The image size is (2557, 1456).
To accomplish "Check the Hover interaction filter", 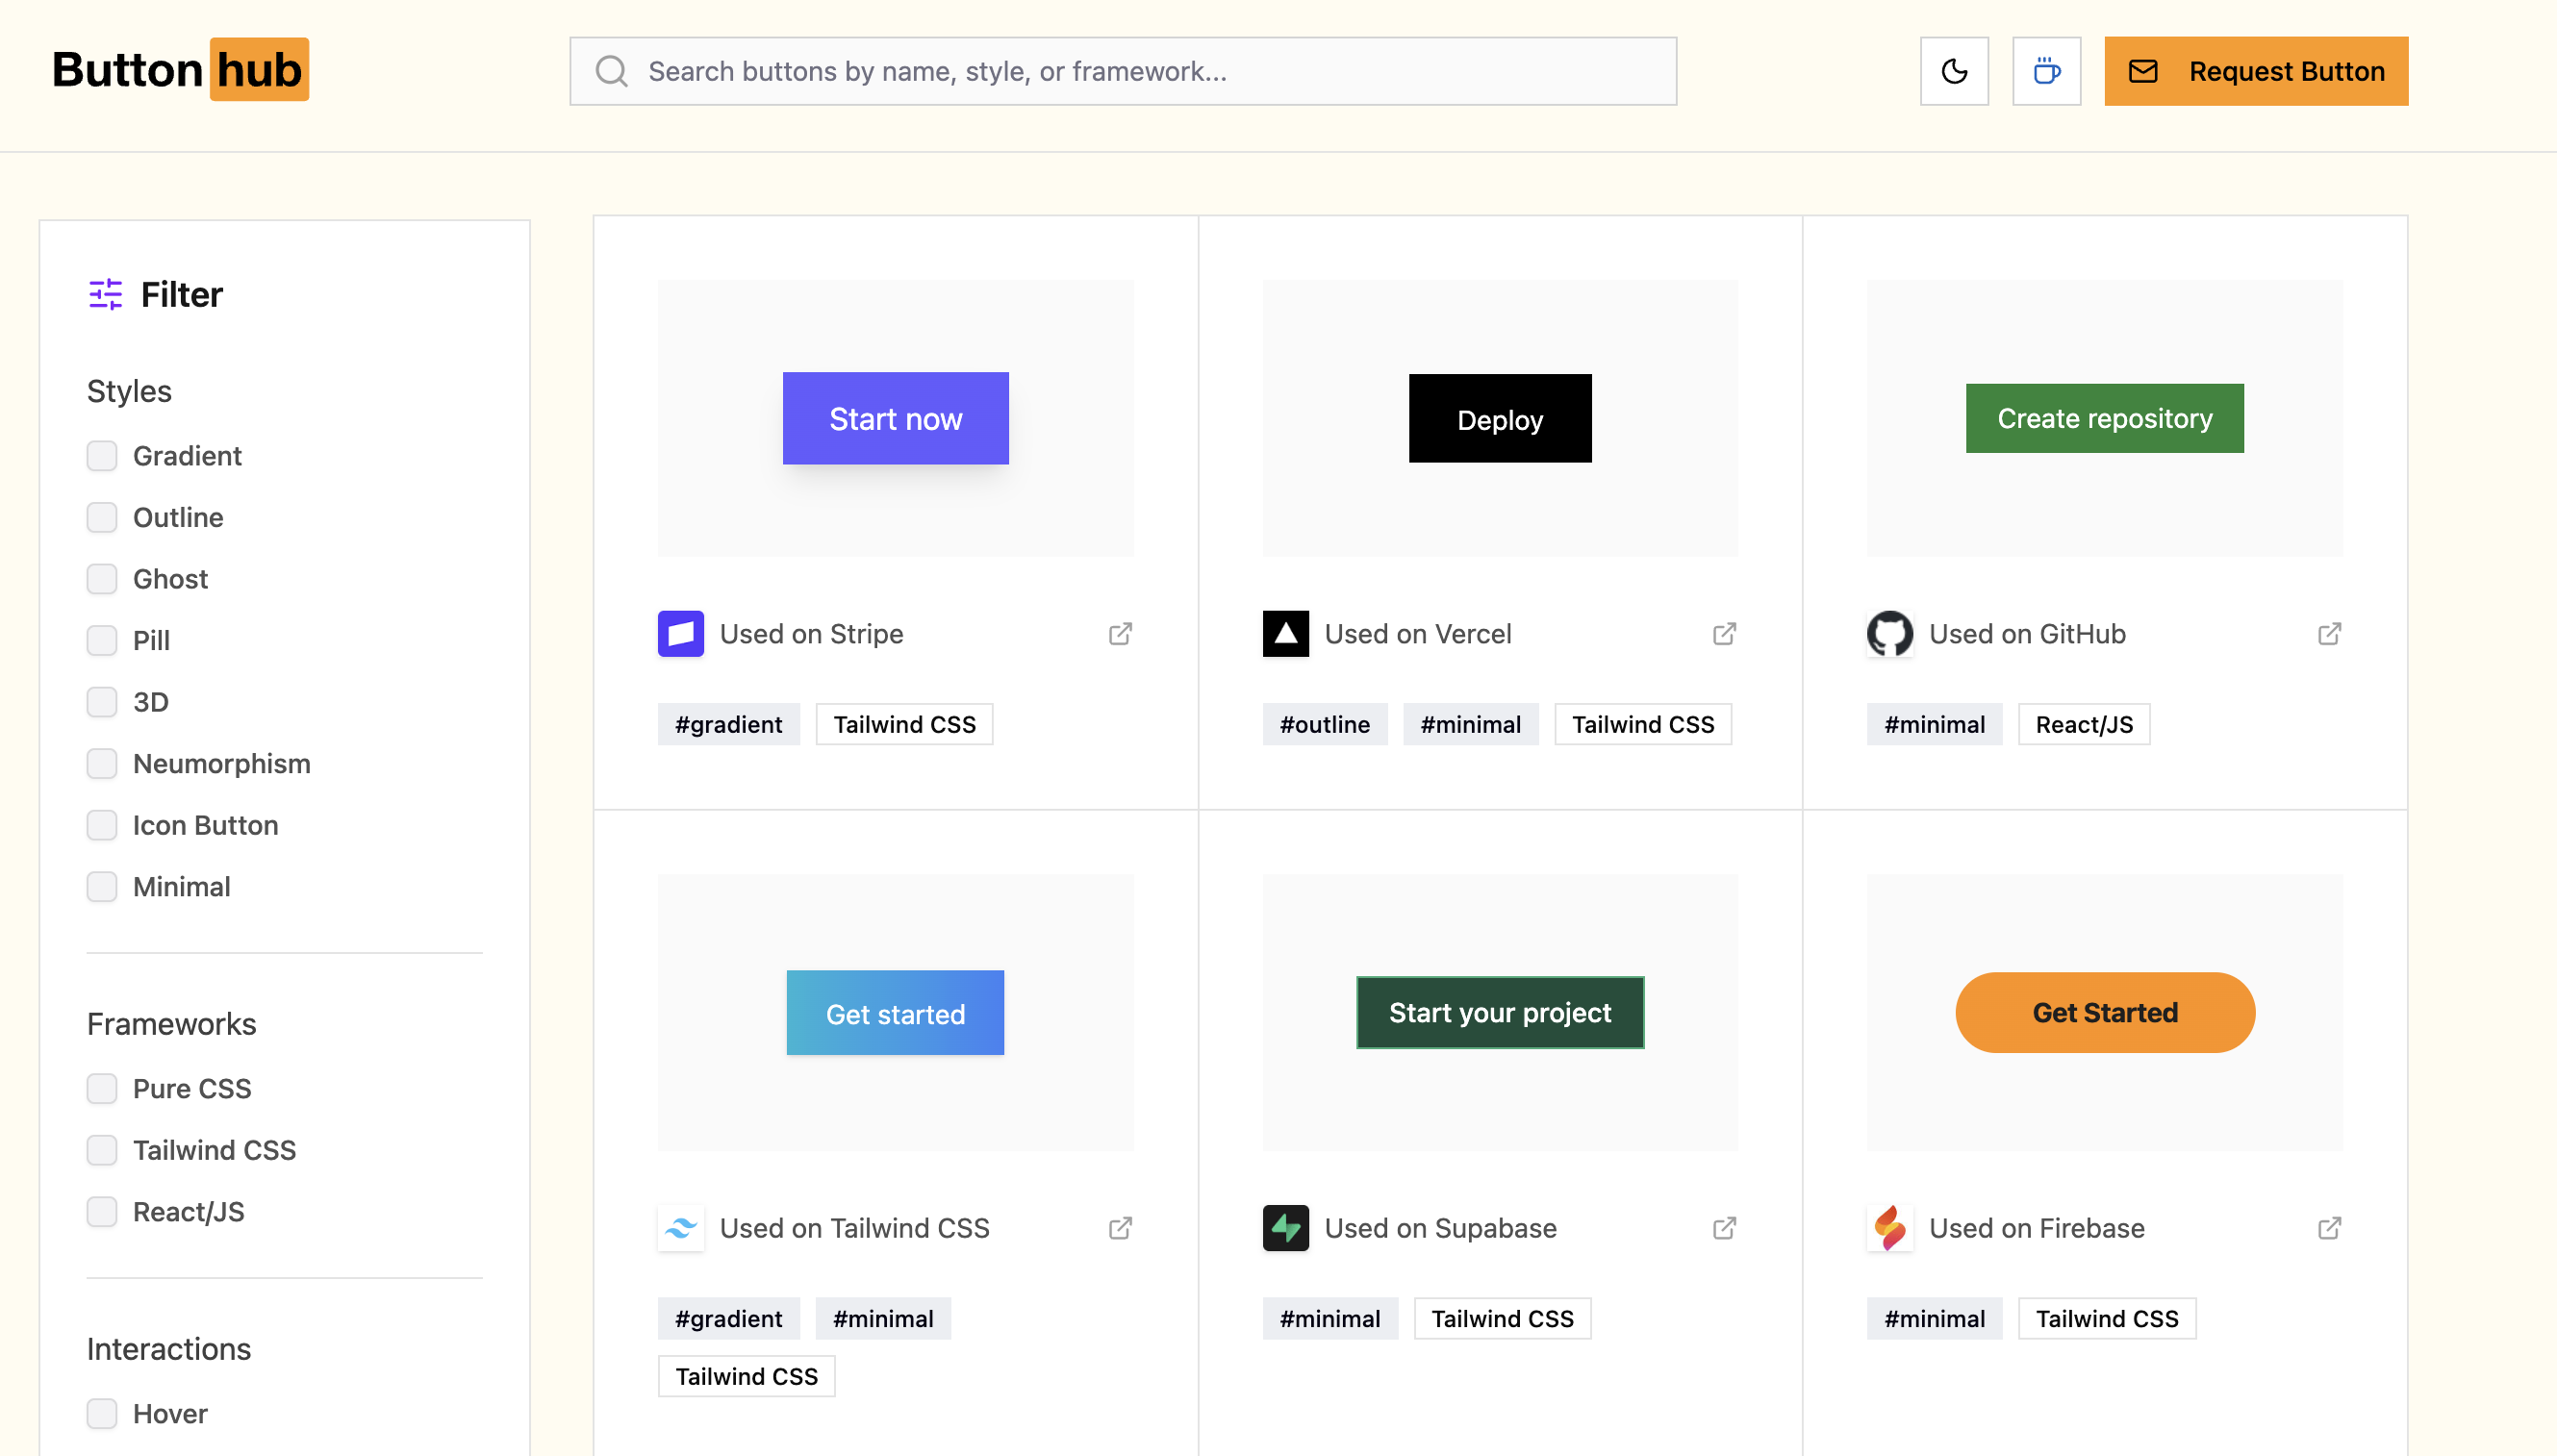I will click(102, 1413).
